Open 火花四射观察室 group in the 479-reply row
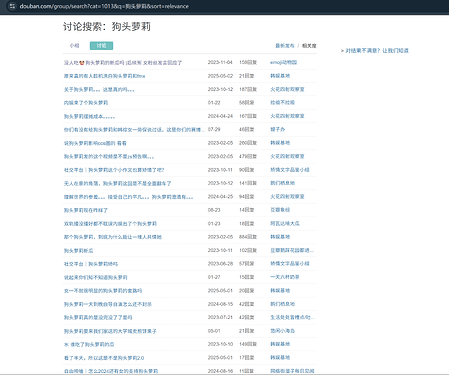 [x=287, y=156]
